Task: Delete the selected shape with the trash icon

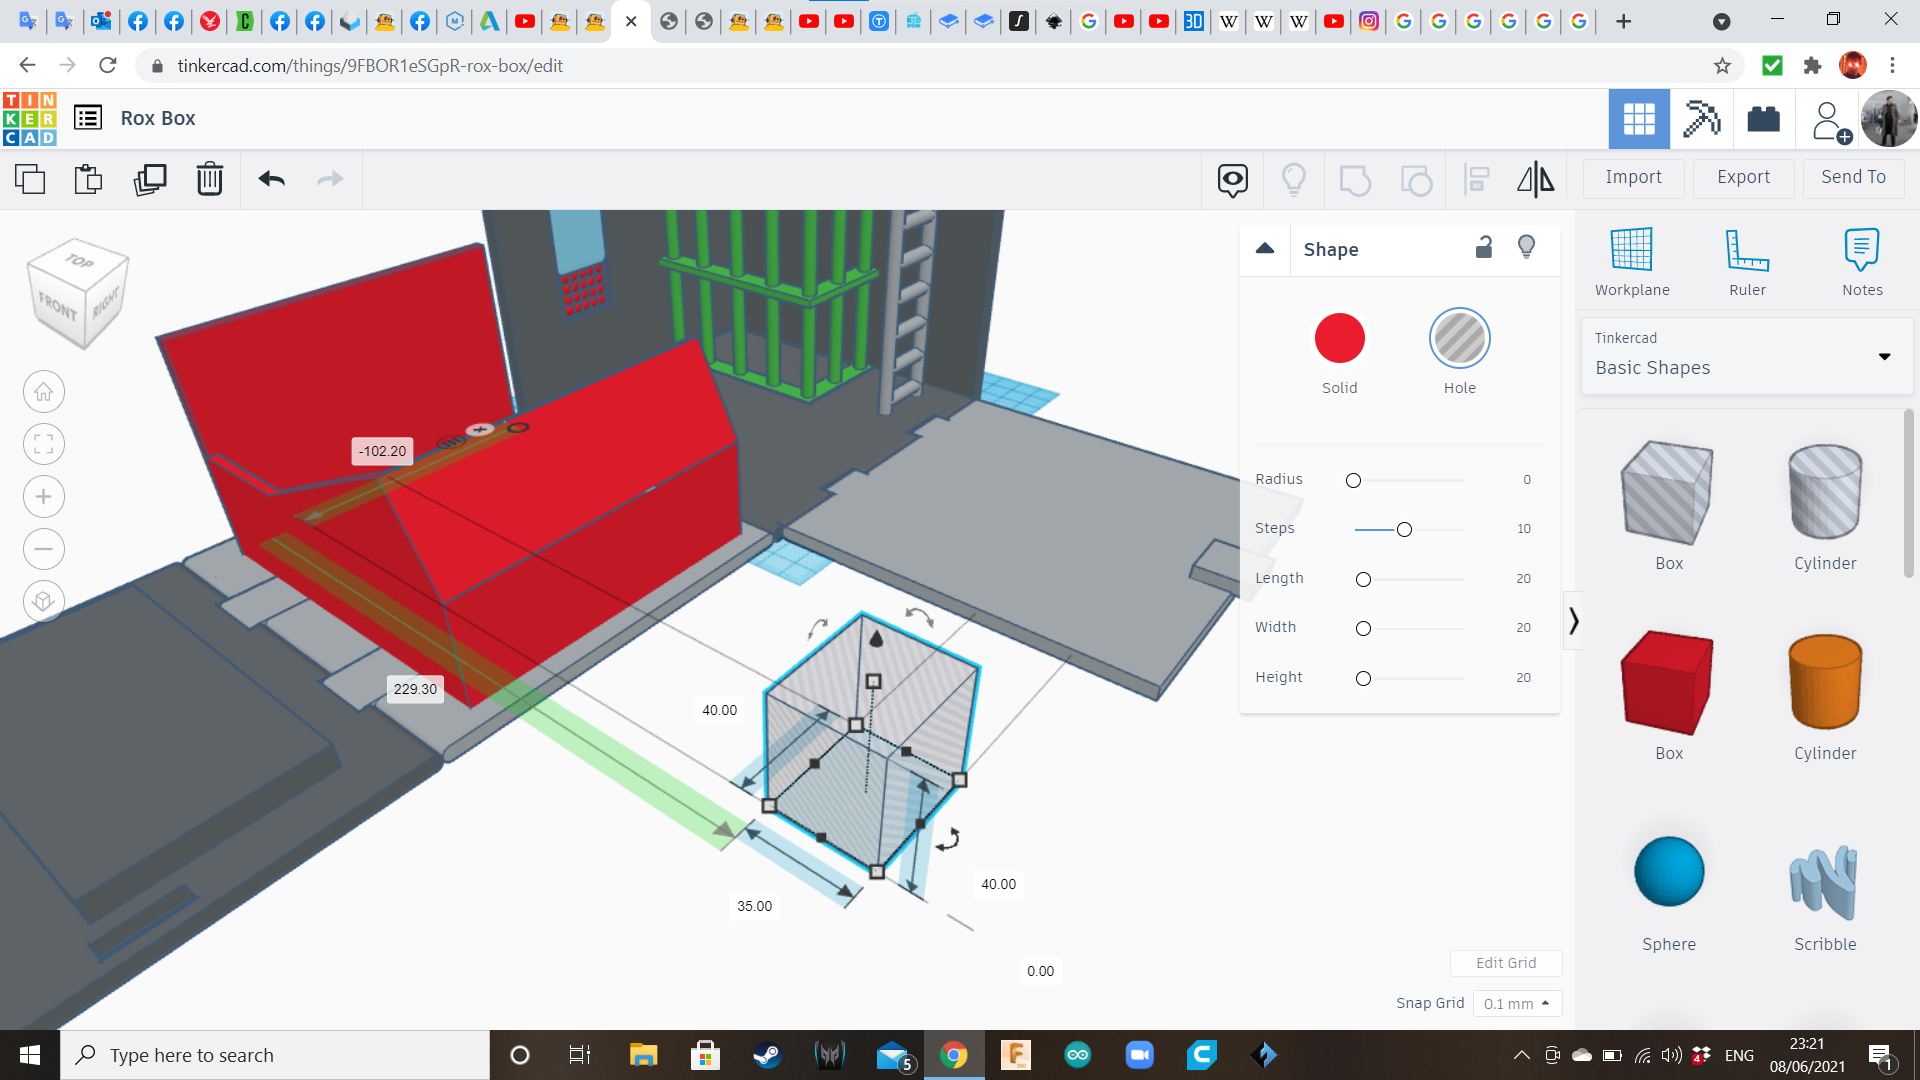Action: (210, 179)
